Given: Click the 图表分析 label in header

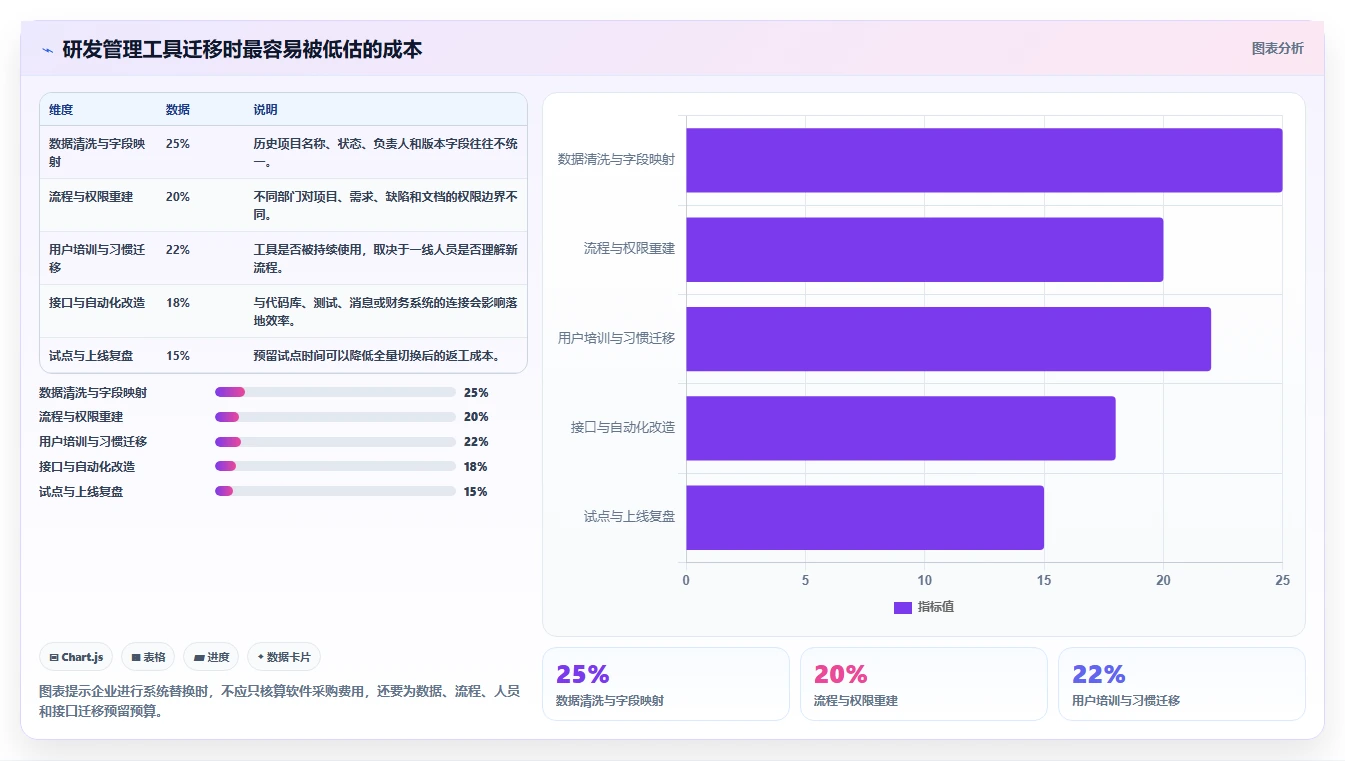Looking at the screenshot, I should click(1277, 48).
